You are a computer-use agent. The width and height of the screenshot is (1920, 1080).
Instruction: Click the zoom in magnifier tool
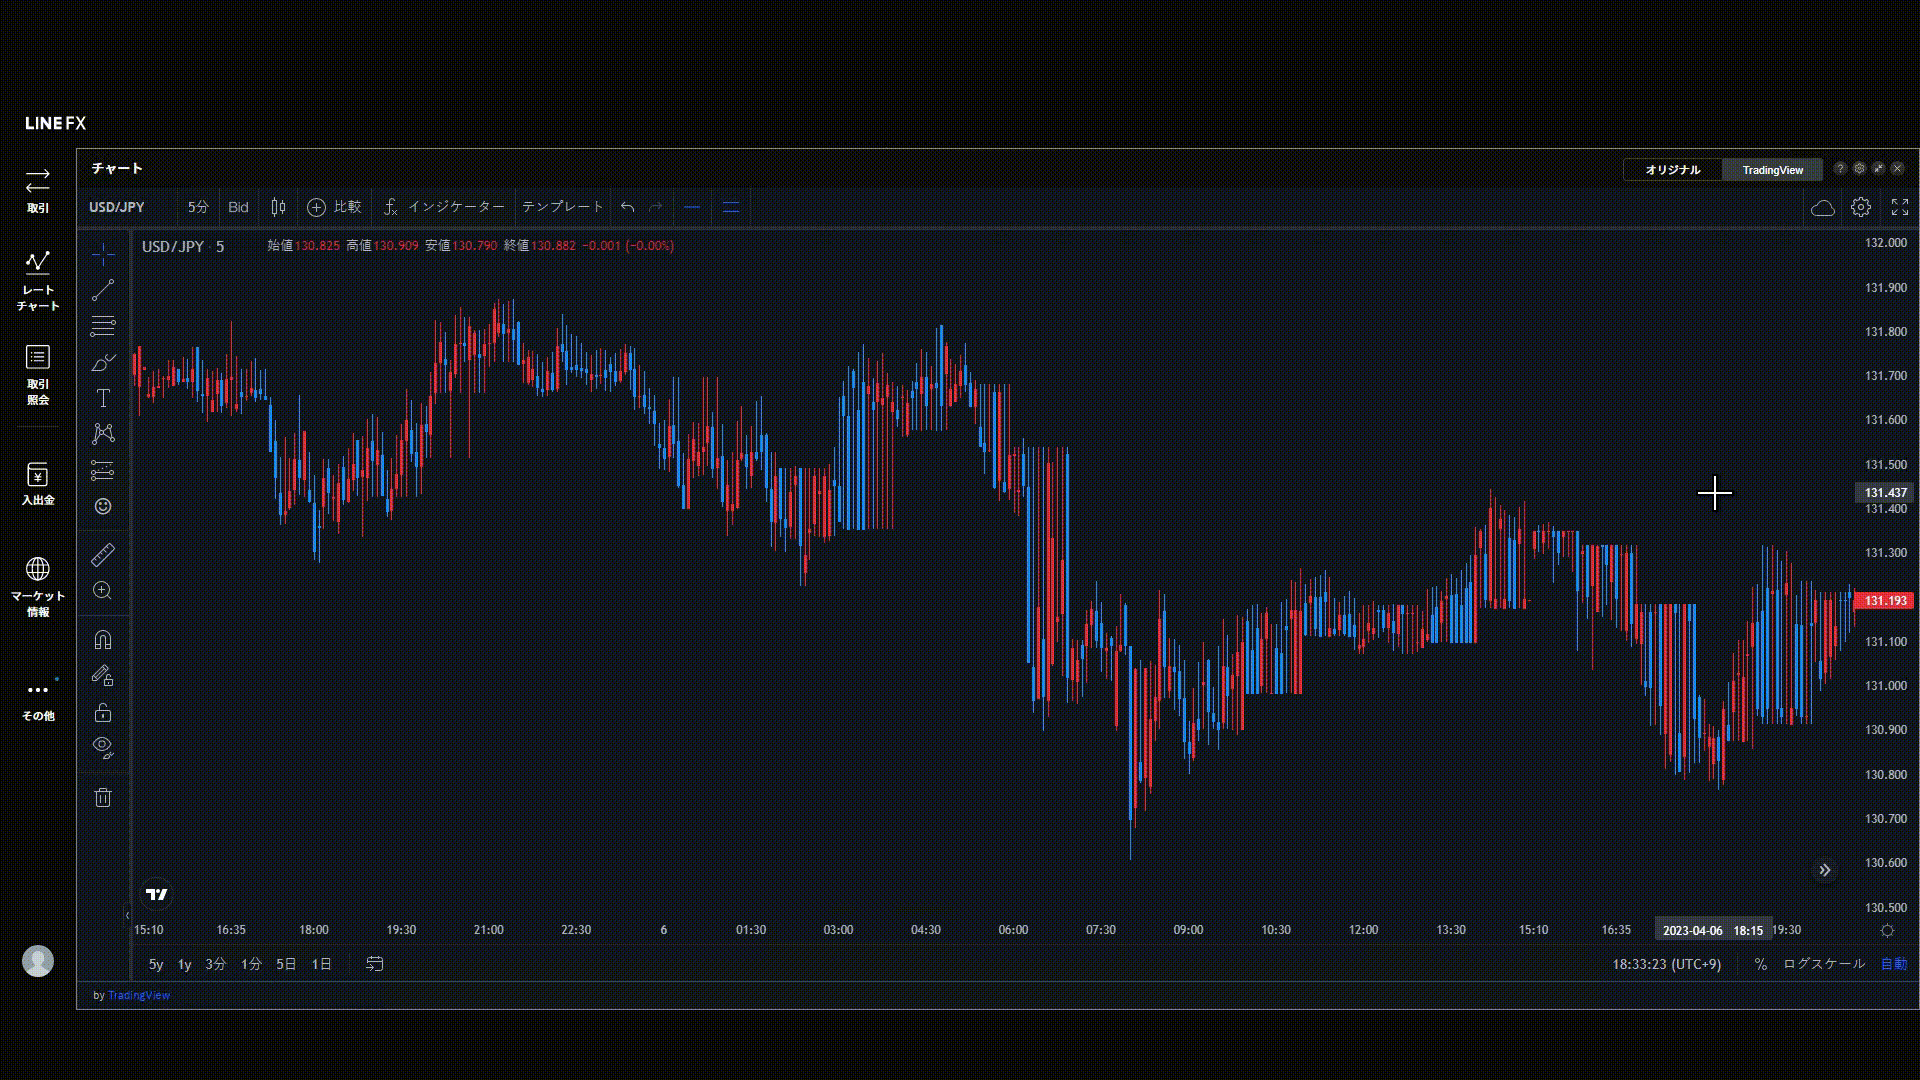(x=103, y=591)
